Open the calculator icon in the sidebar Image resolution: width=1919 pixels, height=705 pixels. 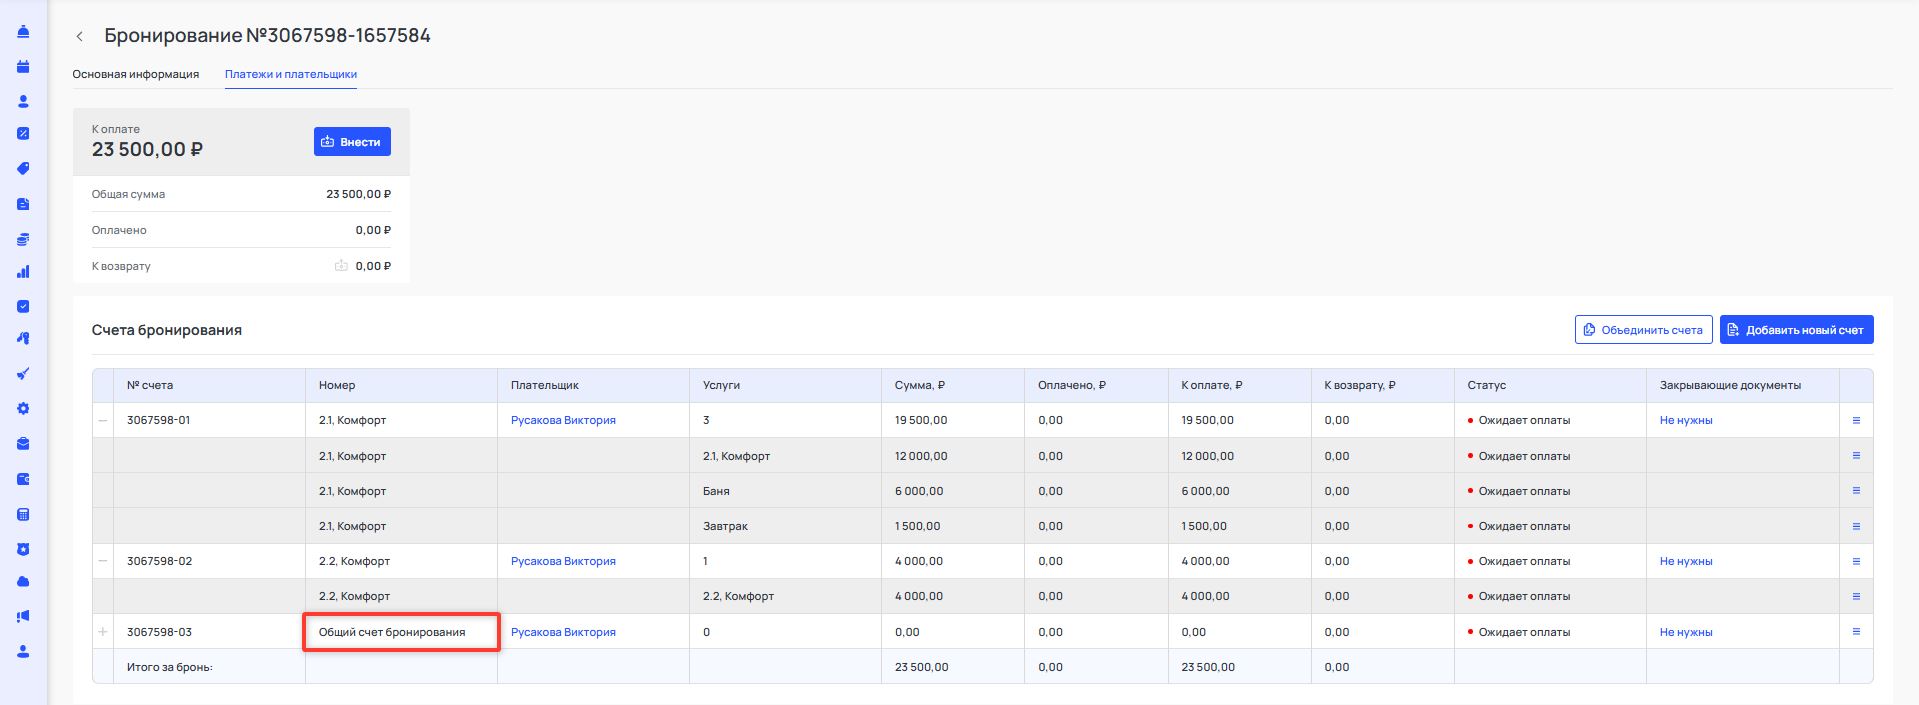tap(23, 515)
